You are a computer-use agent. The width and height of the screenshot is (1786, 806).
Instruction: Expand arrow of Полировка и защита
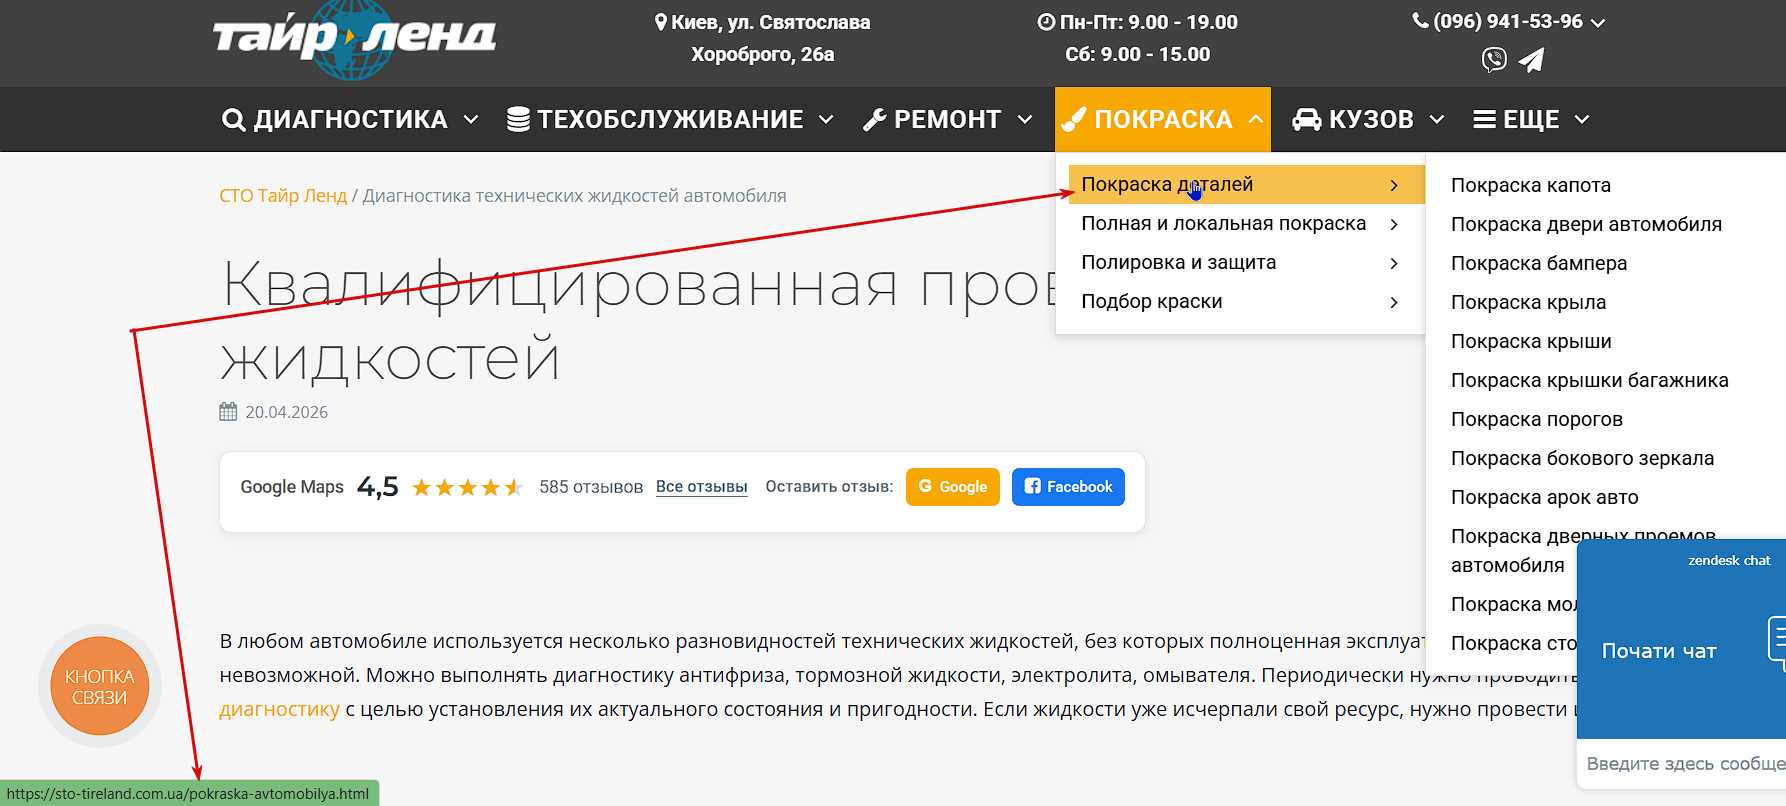(1394, 263)
